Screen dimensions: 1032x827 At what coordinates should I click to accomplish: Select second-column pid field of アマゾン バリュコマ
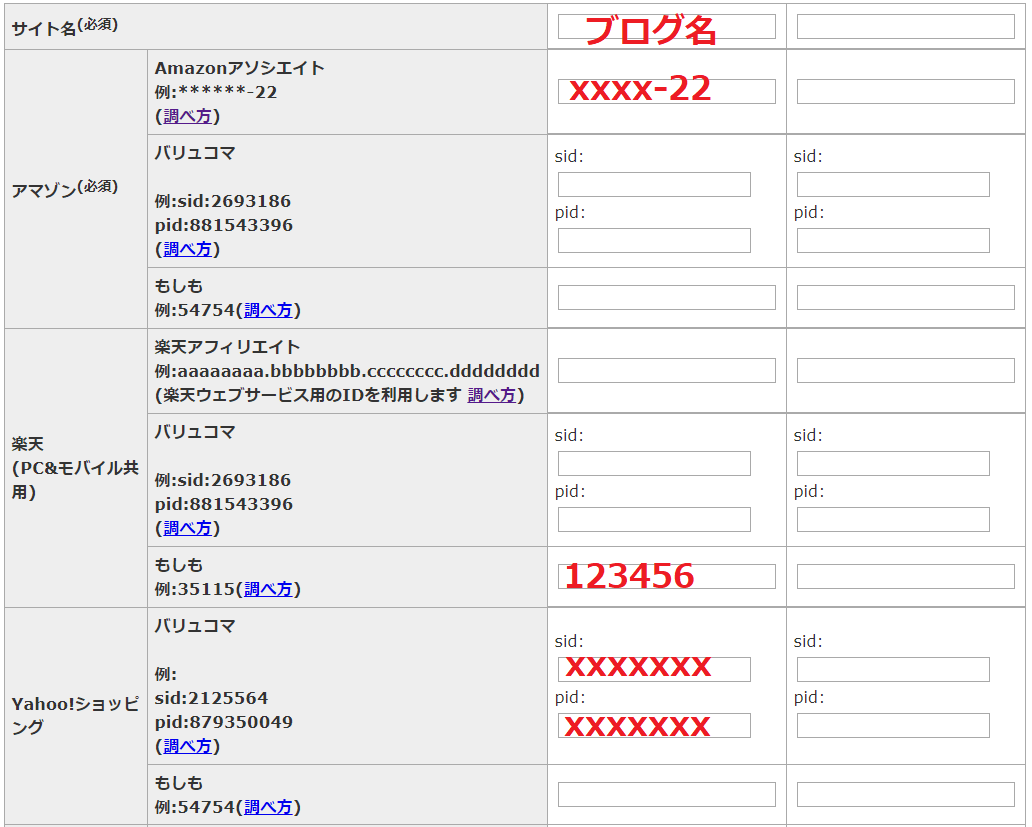click(893, 240)
